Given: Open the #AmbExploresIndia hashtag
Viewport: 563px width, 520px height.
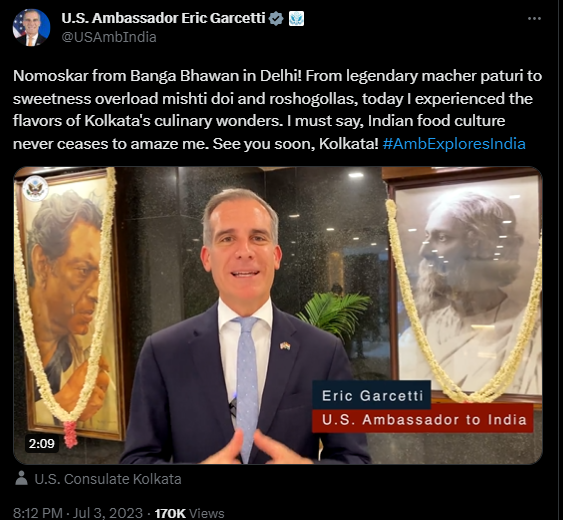Looking at the screenshot, I should coord(454,144).
